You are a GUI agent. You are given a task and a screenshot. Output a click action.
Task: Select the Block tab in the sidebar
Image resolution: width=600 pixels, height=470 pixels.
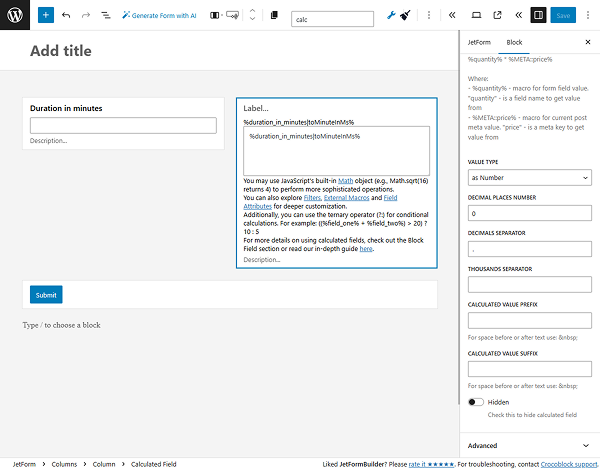tap(514, 43)
